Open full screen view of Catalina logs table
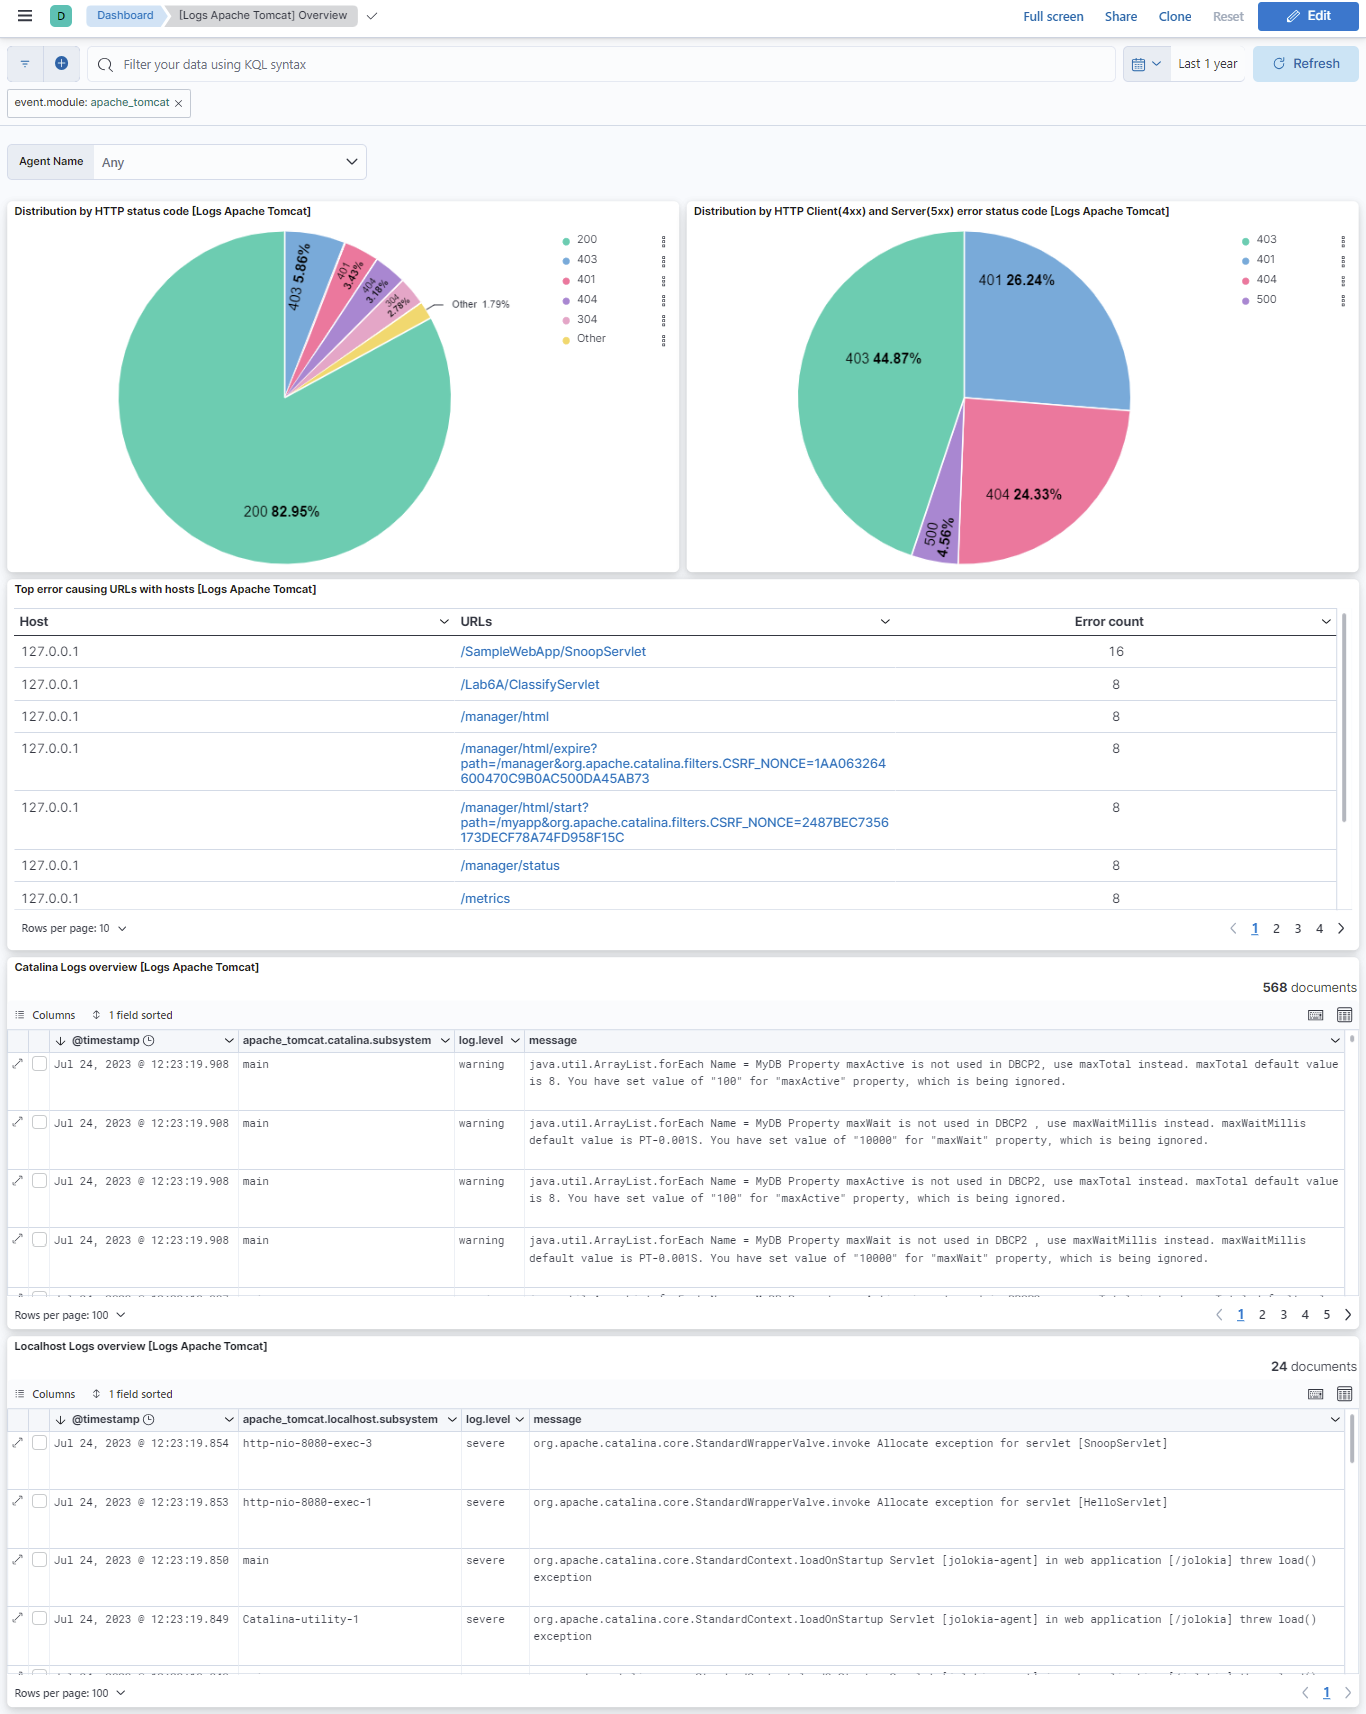This screenshot has width=1366, height=1714. pos(1344,1015)
